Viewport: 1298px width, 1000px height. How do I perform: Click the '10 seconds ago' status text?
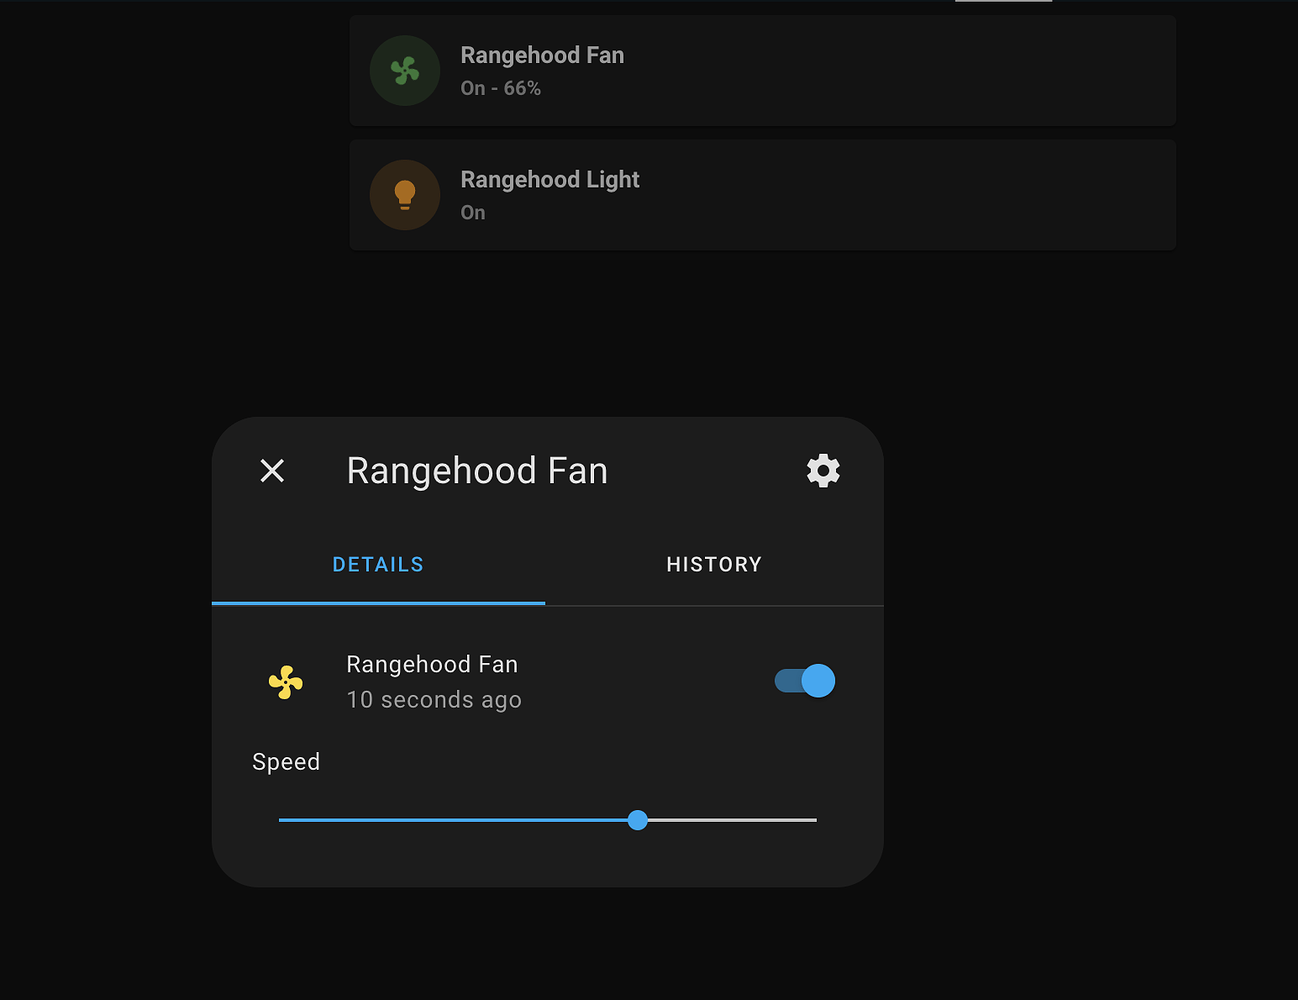(433, 699)
